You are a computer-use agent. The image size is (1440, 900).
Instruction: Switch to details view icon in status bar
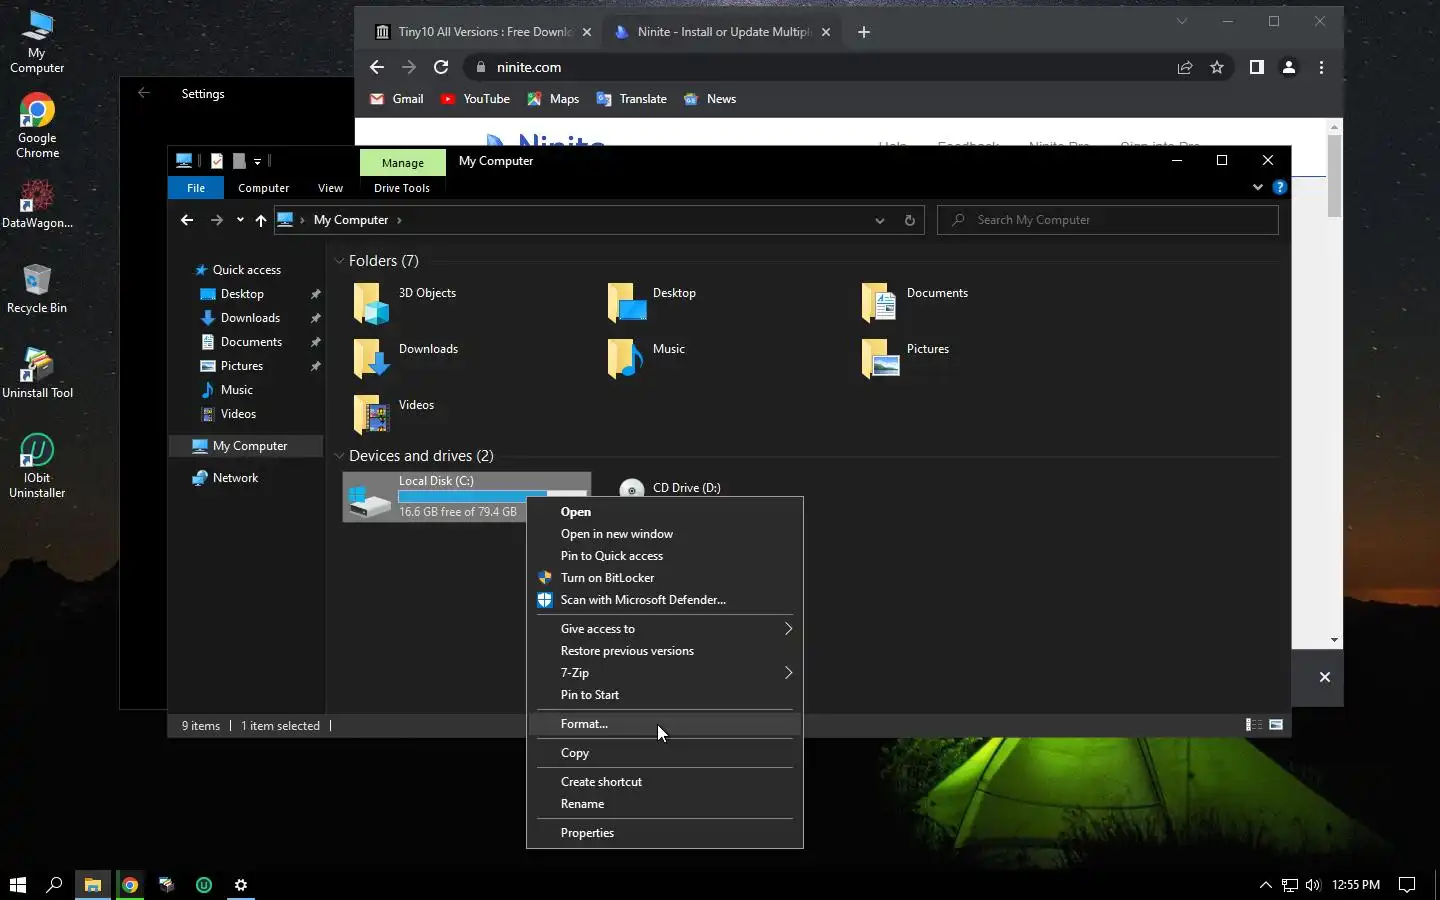(x=1253, y=725)
